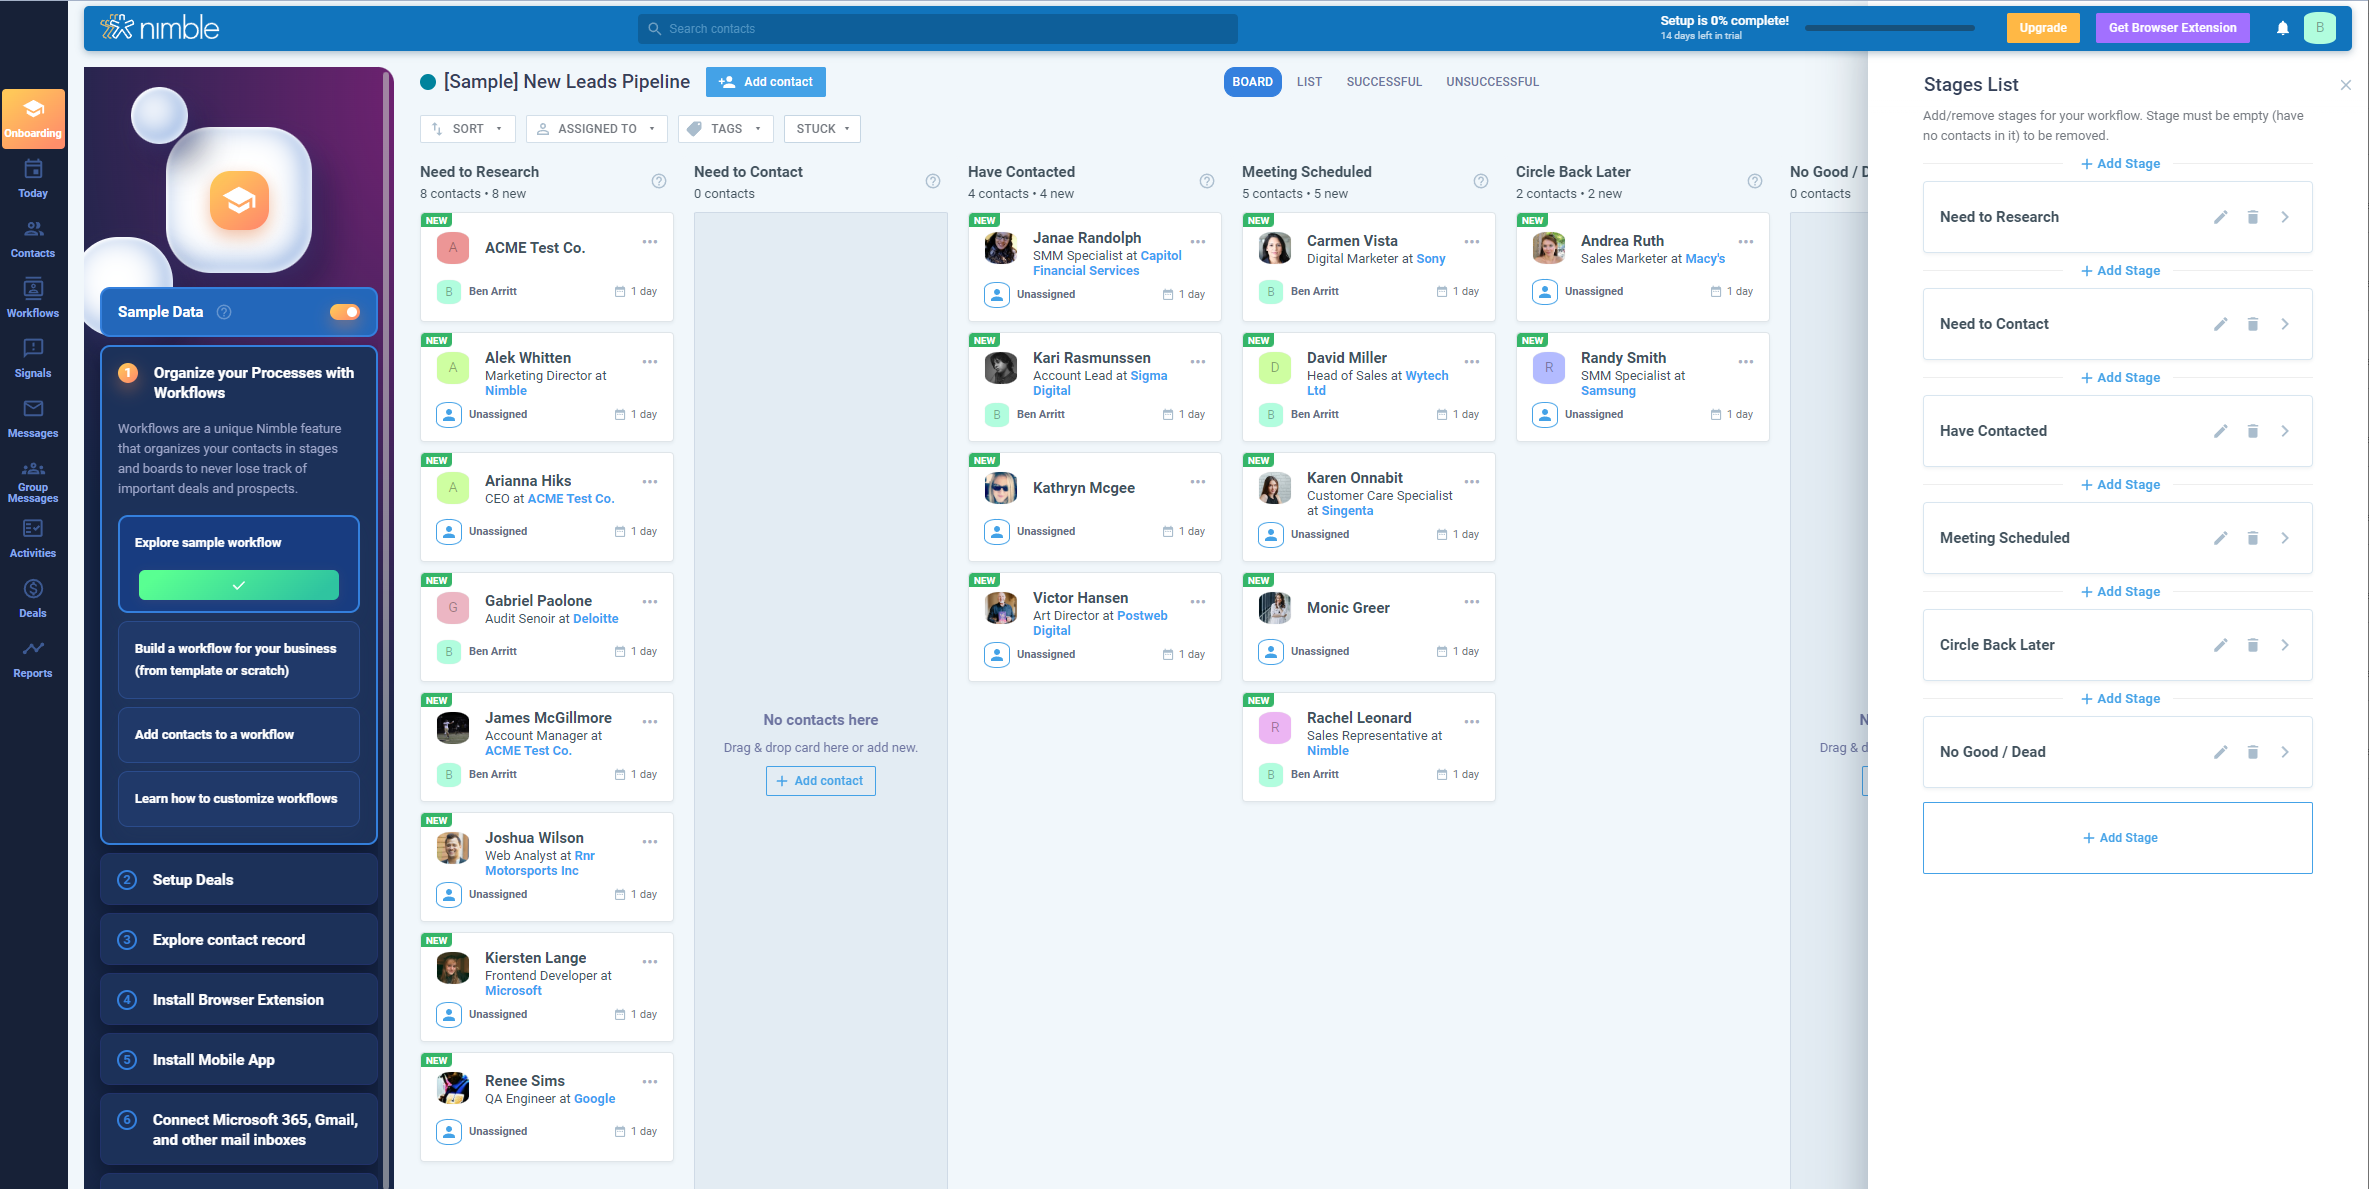Screen dimensions: 2369x1189
Task: Open Activities sidebar icon
Action: pyautogui.click(x=33, y=539)
